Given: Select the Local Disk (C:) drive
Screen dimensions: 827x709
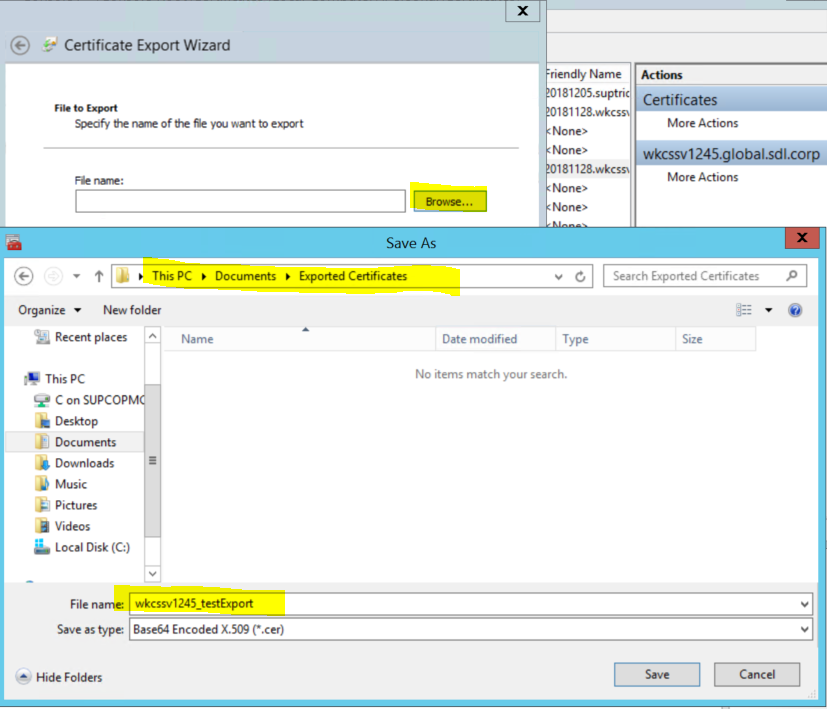Looking at the screenshot, I should 91,547.
